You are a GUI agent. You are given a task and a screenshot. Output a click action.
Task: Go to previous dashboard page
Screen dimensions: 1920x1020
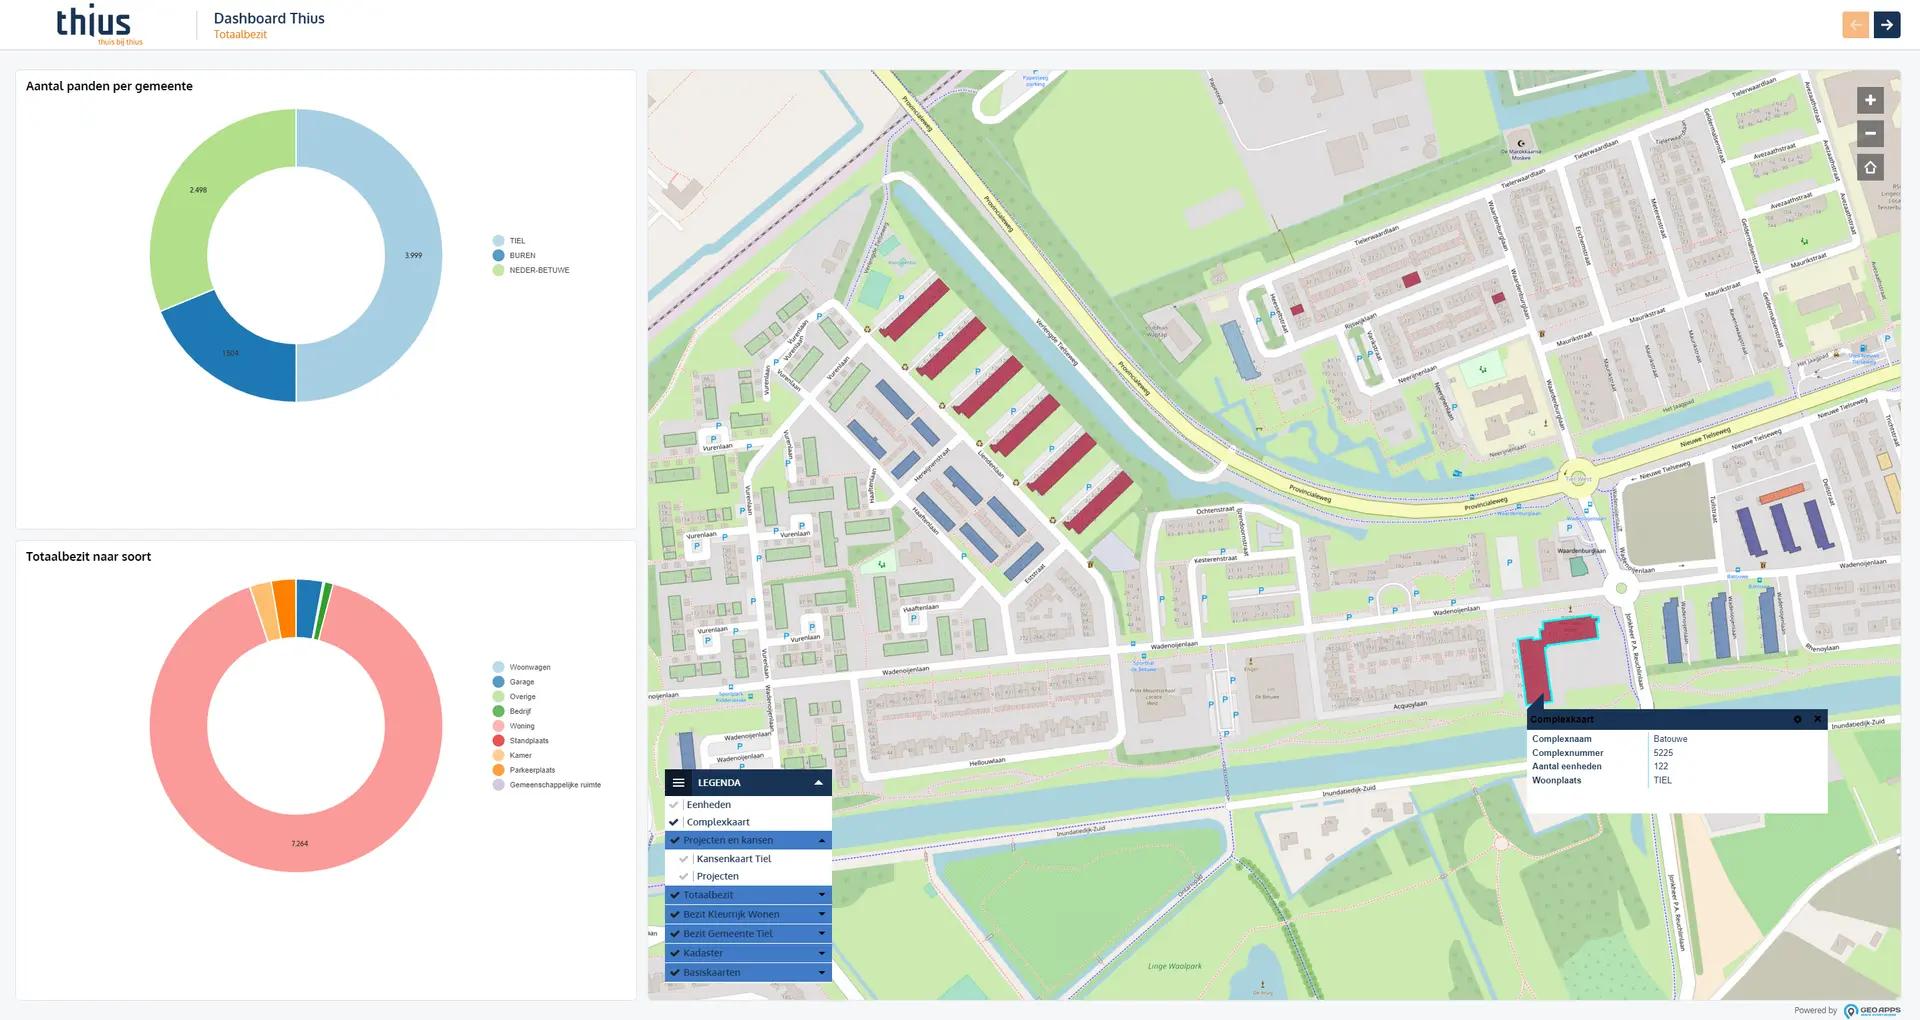[1855, 25]
